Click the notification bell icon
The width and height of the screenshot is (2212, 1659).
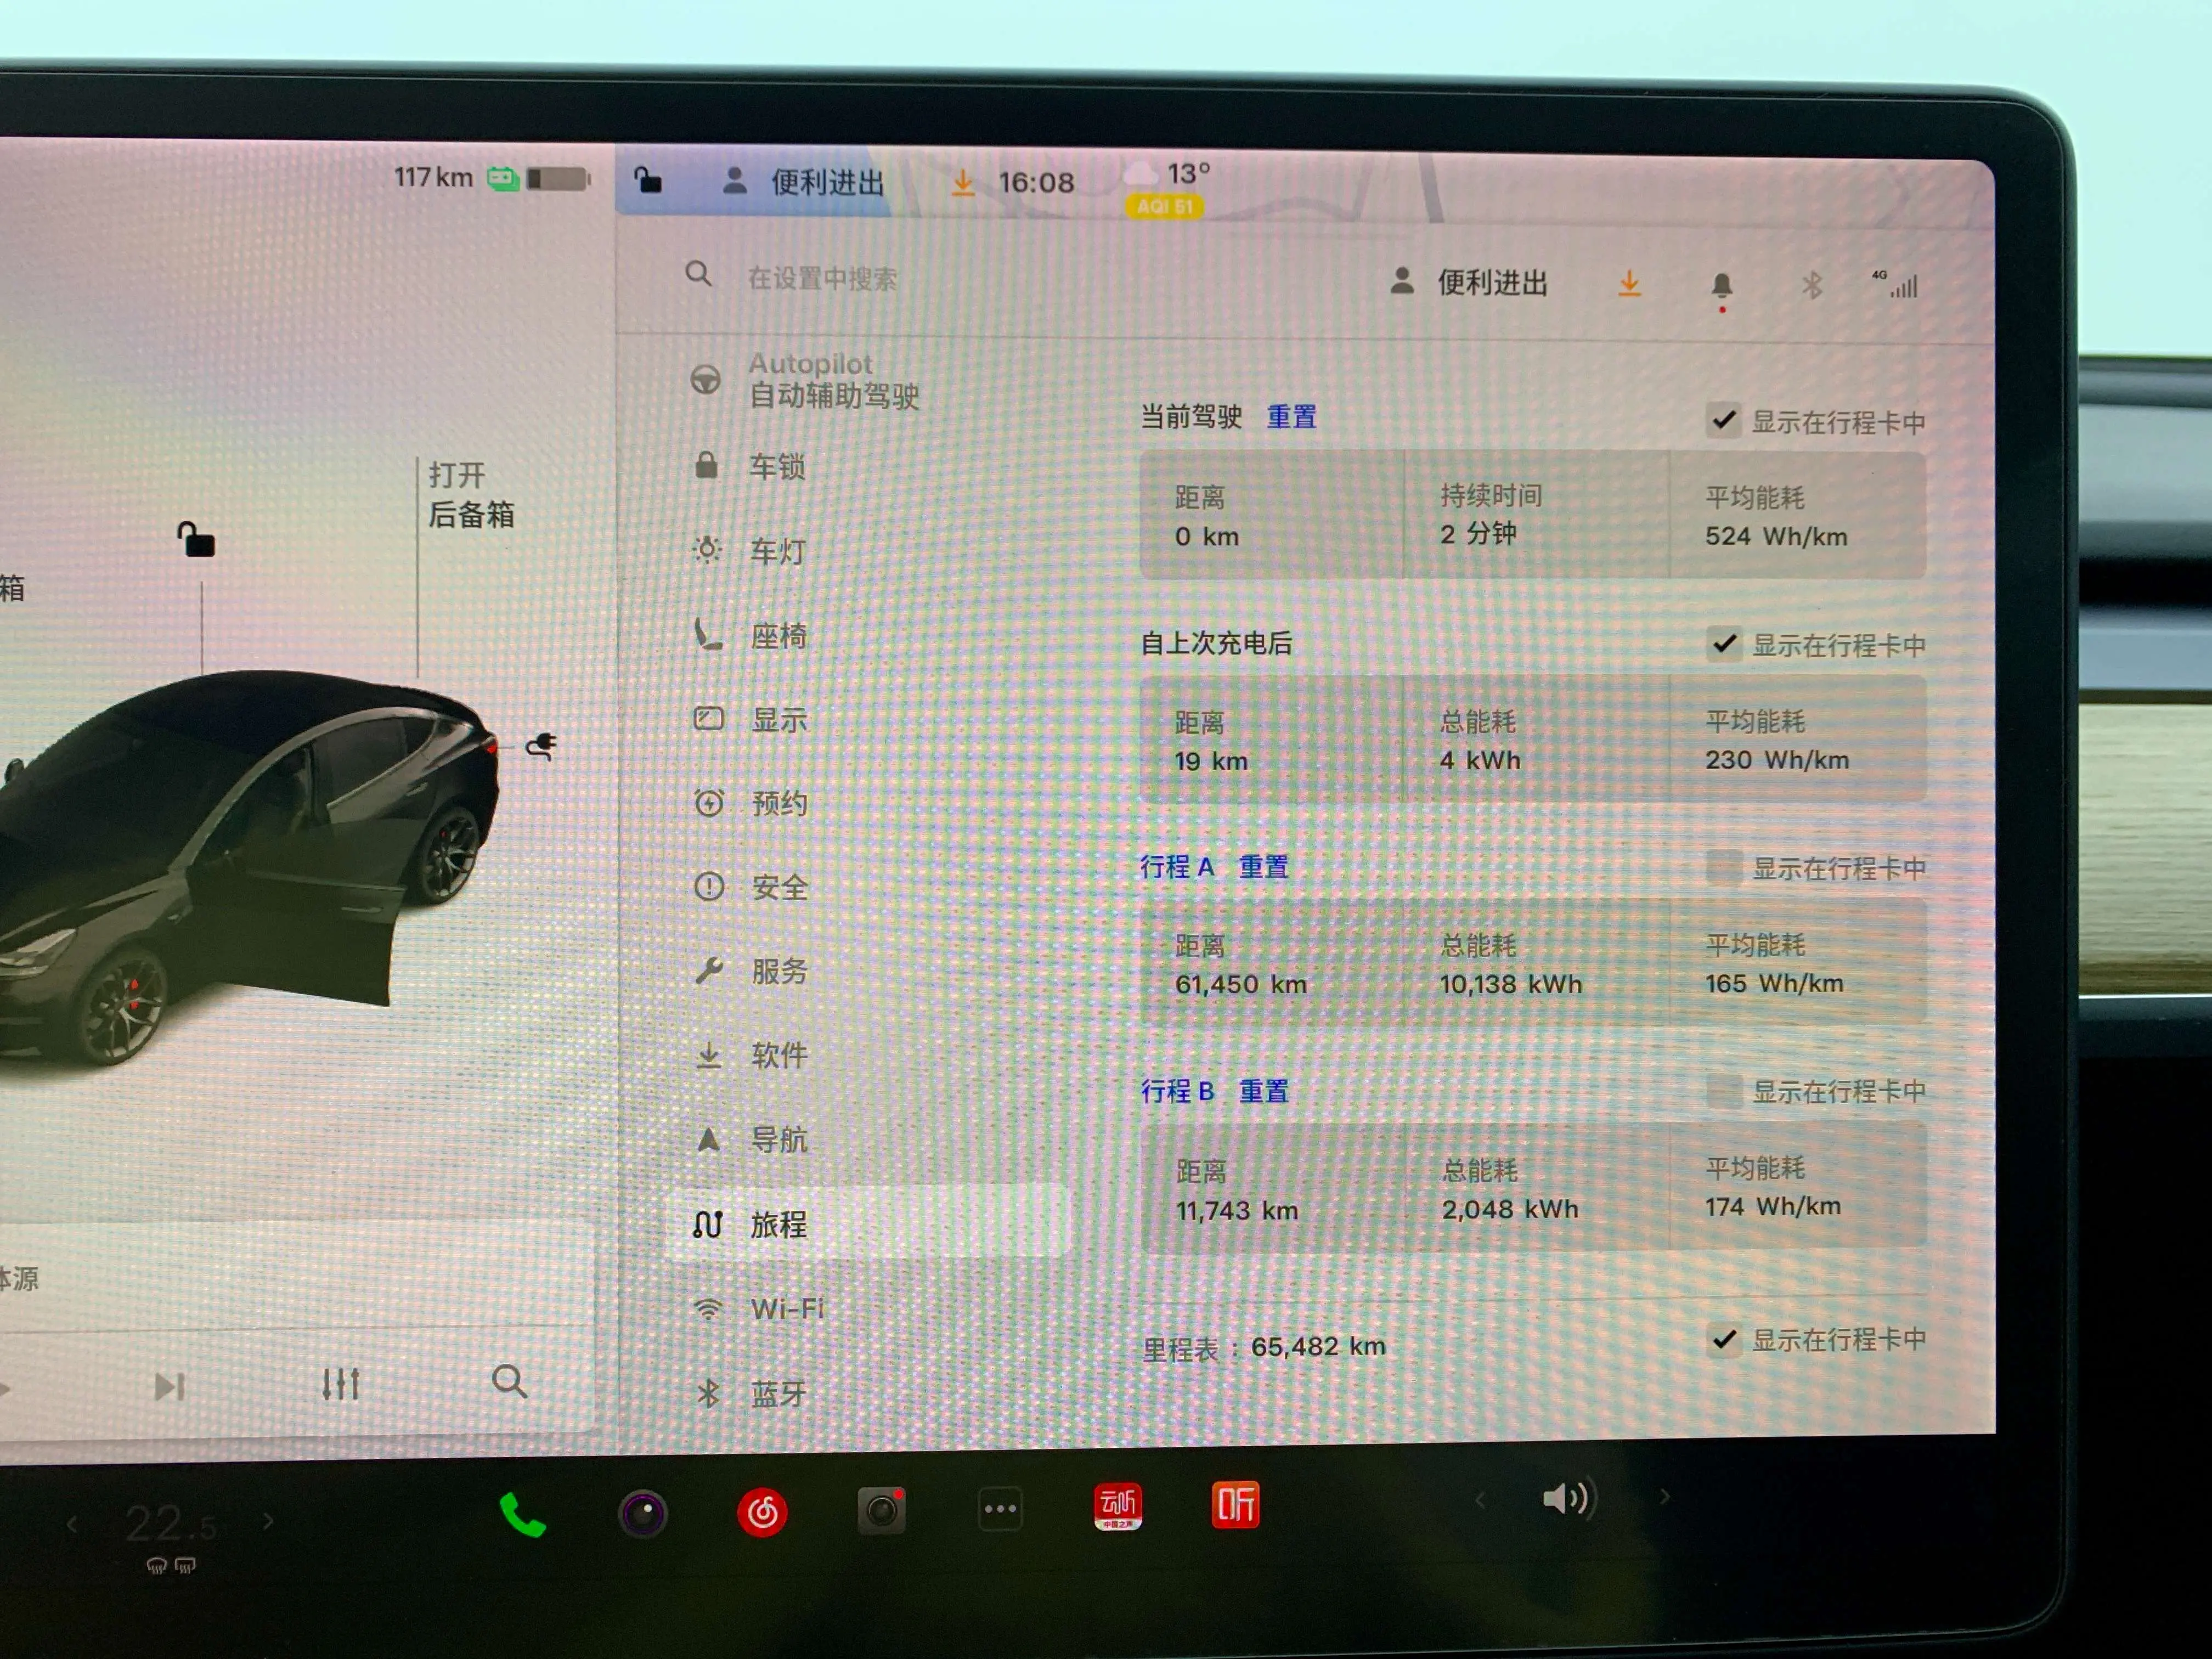[x=1721, y=286]
